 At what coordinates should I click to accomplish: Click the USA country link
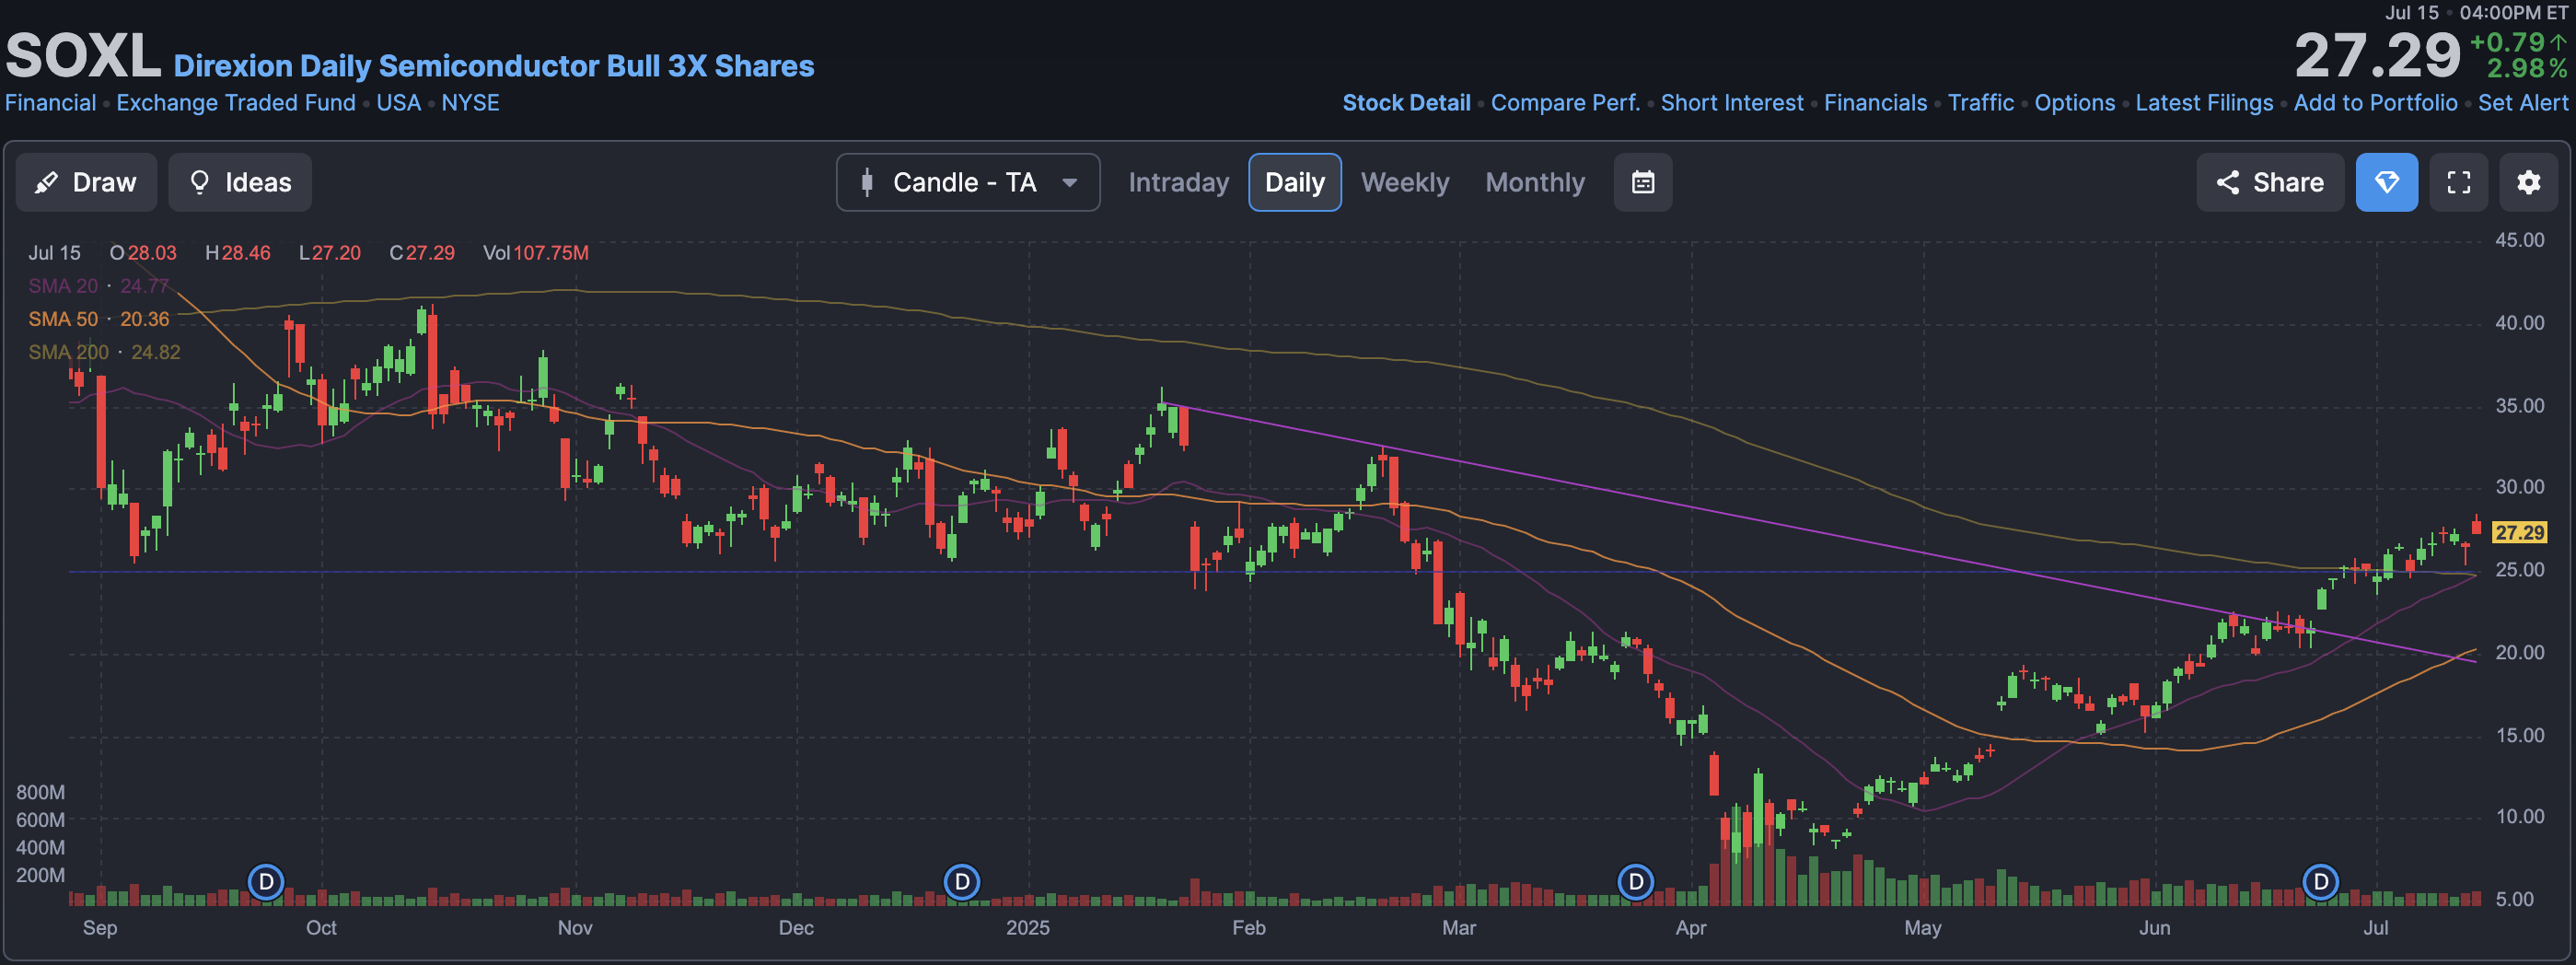coord(398,103)
